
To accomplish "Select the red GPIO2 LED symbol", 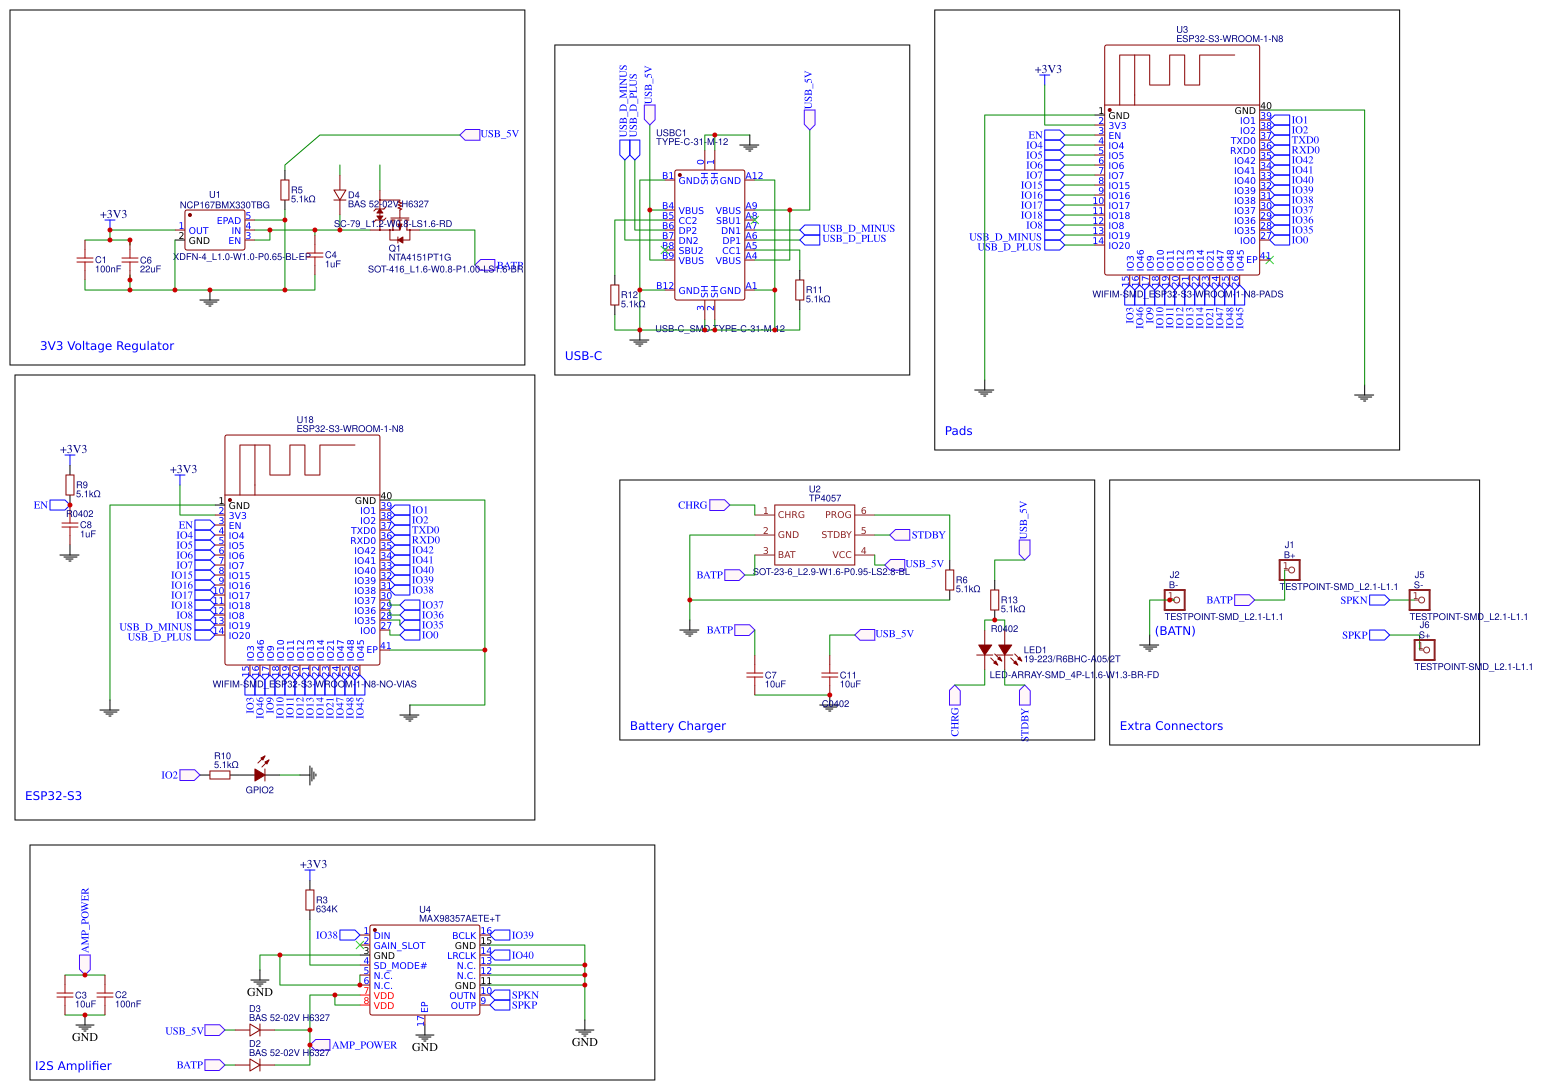I will 259,775.
